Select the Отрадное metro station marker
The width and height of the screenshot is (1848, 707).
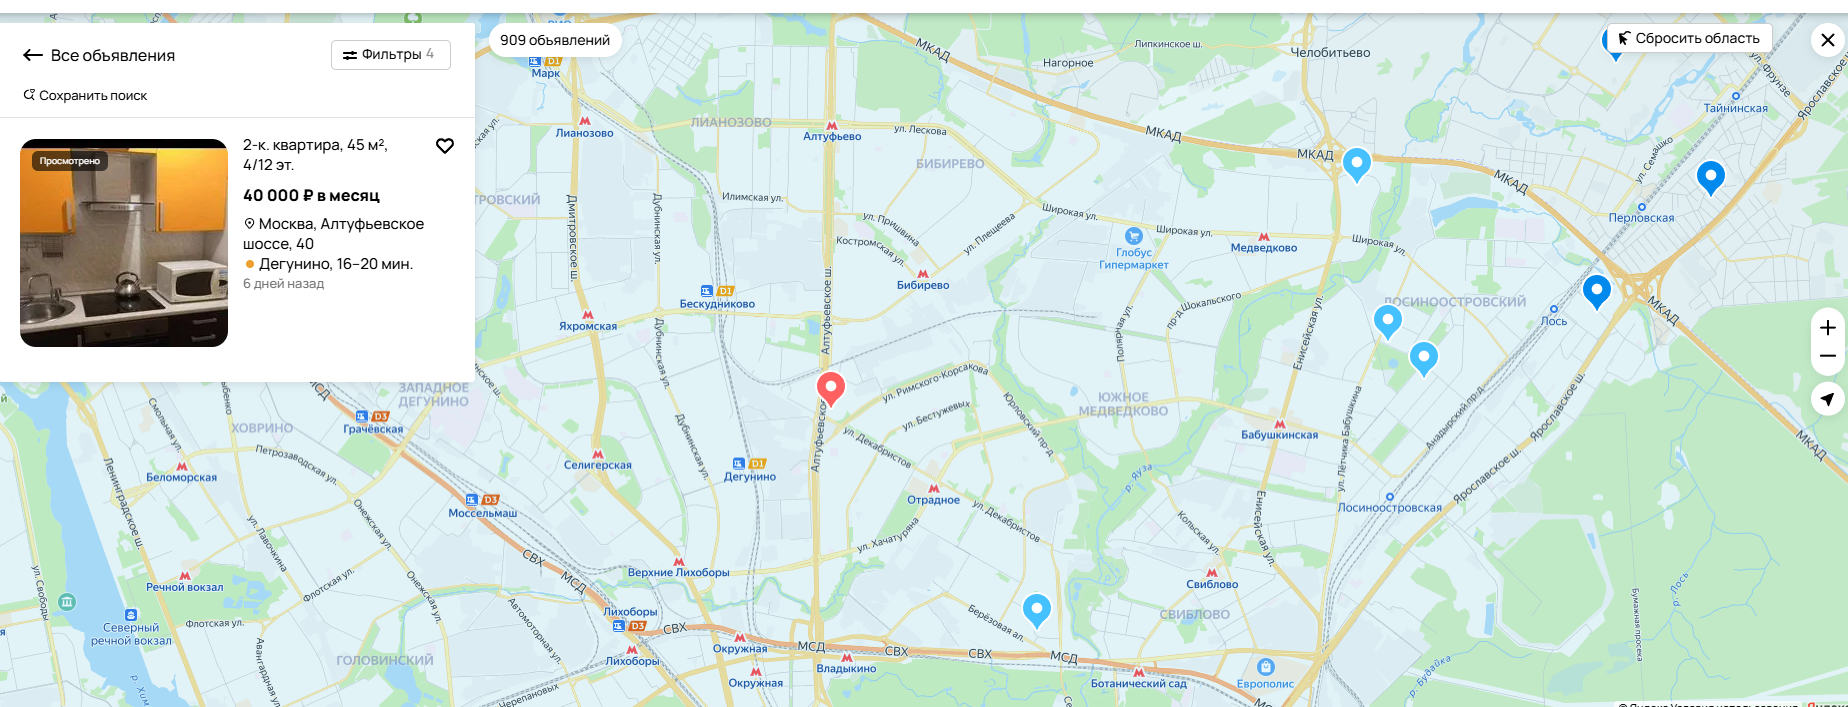coord(934,488)
